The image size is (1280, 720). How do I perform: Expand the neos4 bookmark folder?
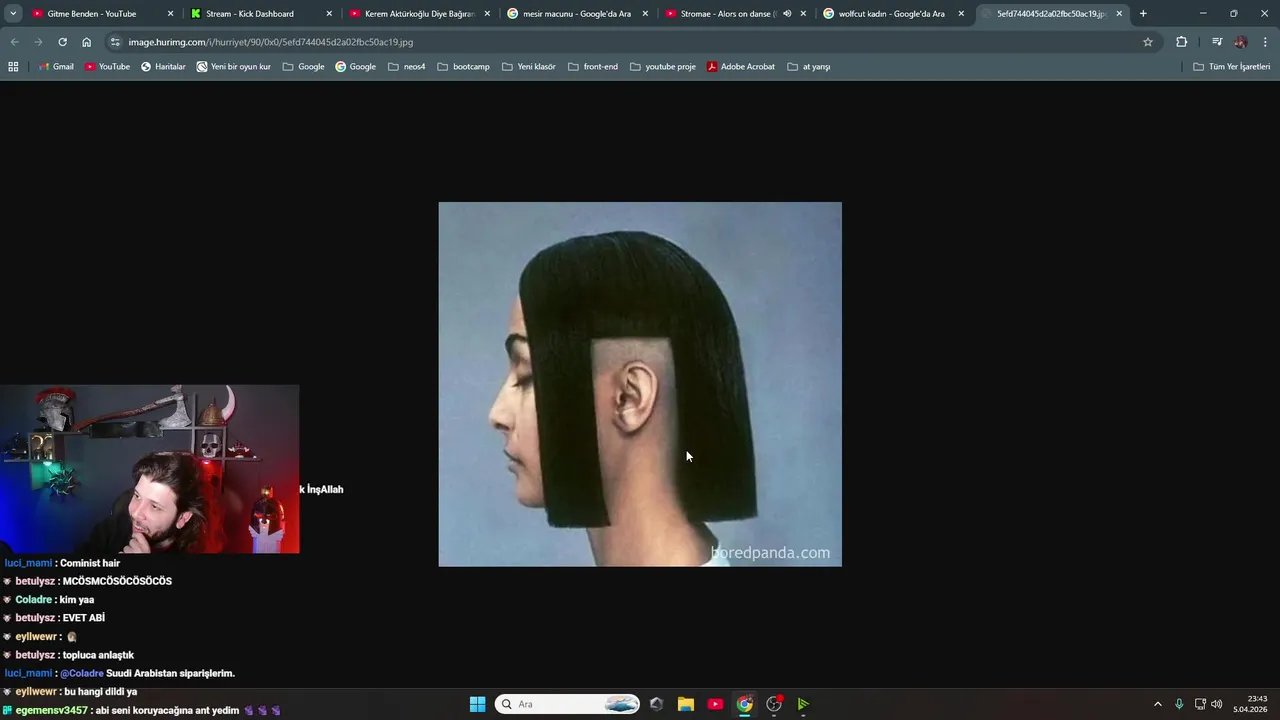coord(406,67)
